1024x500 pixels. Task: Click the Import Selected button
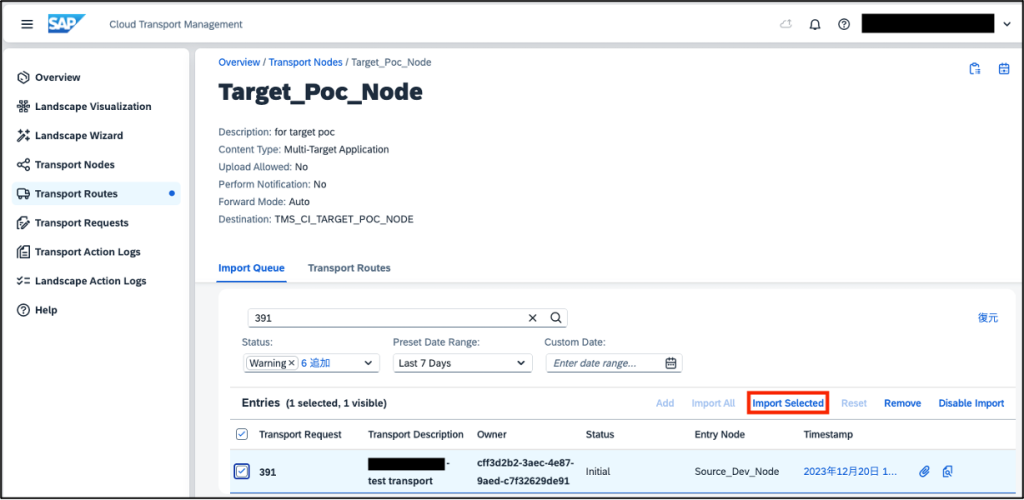coord(788,403)
